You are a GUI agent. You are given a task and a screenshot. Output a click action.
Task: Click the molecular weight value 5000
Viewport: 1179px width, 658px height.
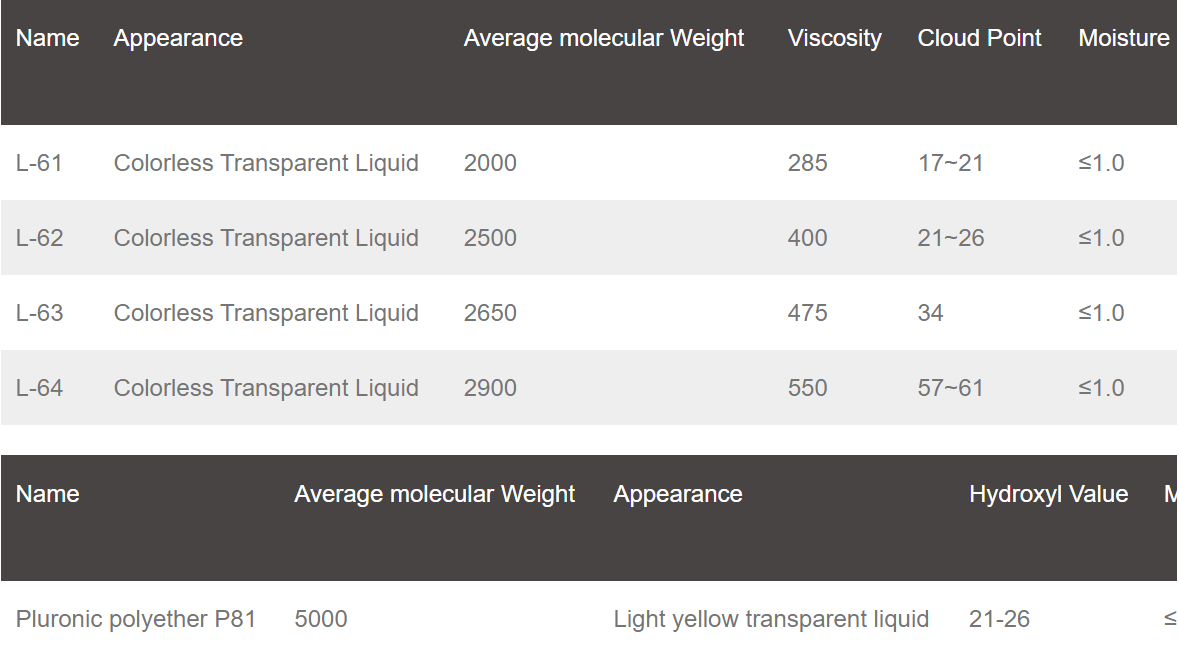tap(321, 619)
